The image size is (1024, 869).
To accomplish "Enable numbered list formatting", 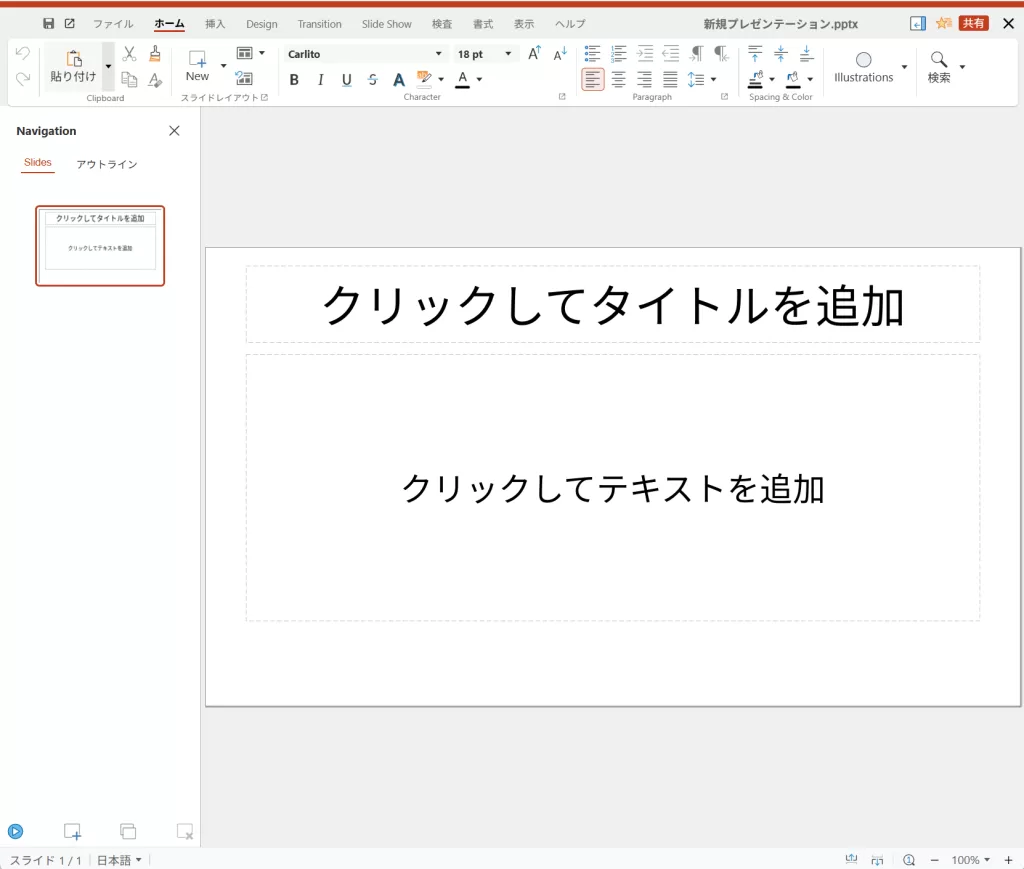I will 618,54.
